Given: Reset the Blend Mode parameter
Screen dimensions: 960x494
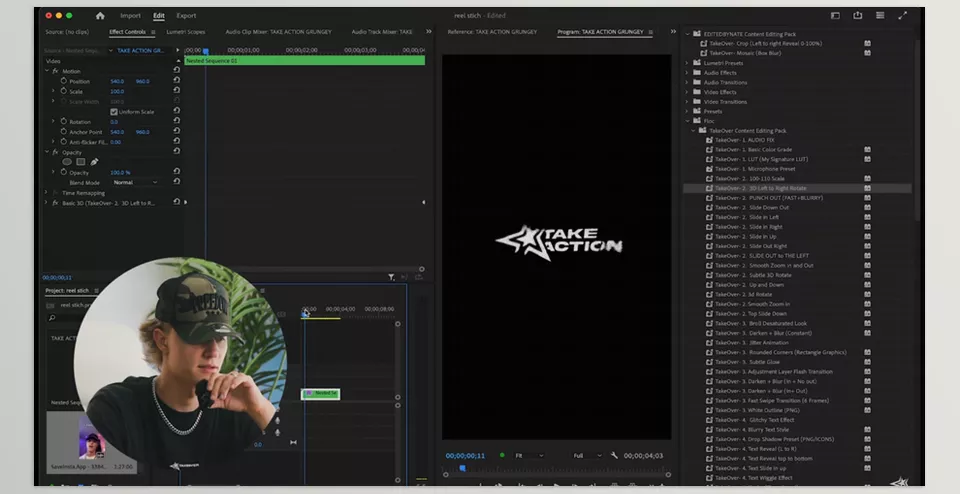Looking at the screenshot, I should (x=176, y=182).
